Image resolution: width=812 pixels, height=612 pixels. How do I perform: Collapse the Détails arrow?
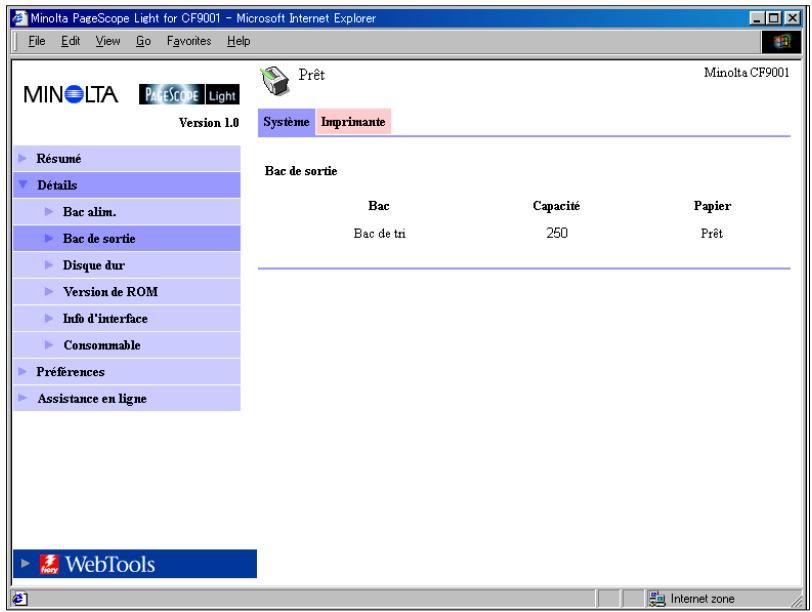coord(23,184)
